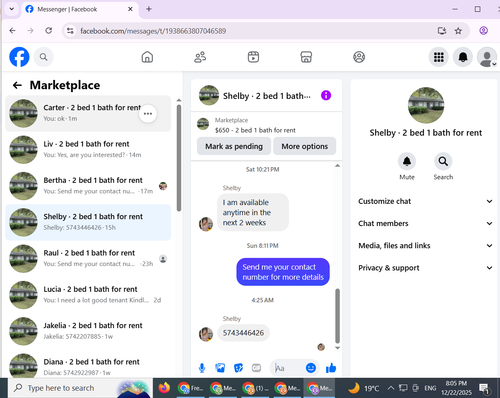Screen dimensions: 500x398
Task: Open the purple conversation info icon
Action: pyautogui.click(x=326, y=95)
